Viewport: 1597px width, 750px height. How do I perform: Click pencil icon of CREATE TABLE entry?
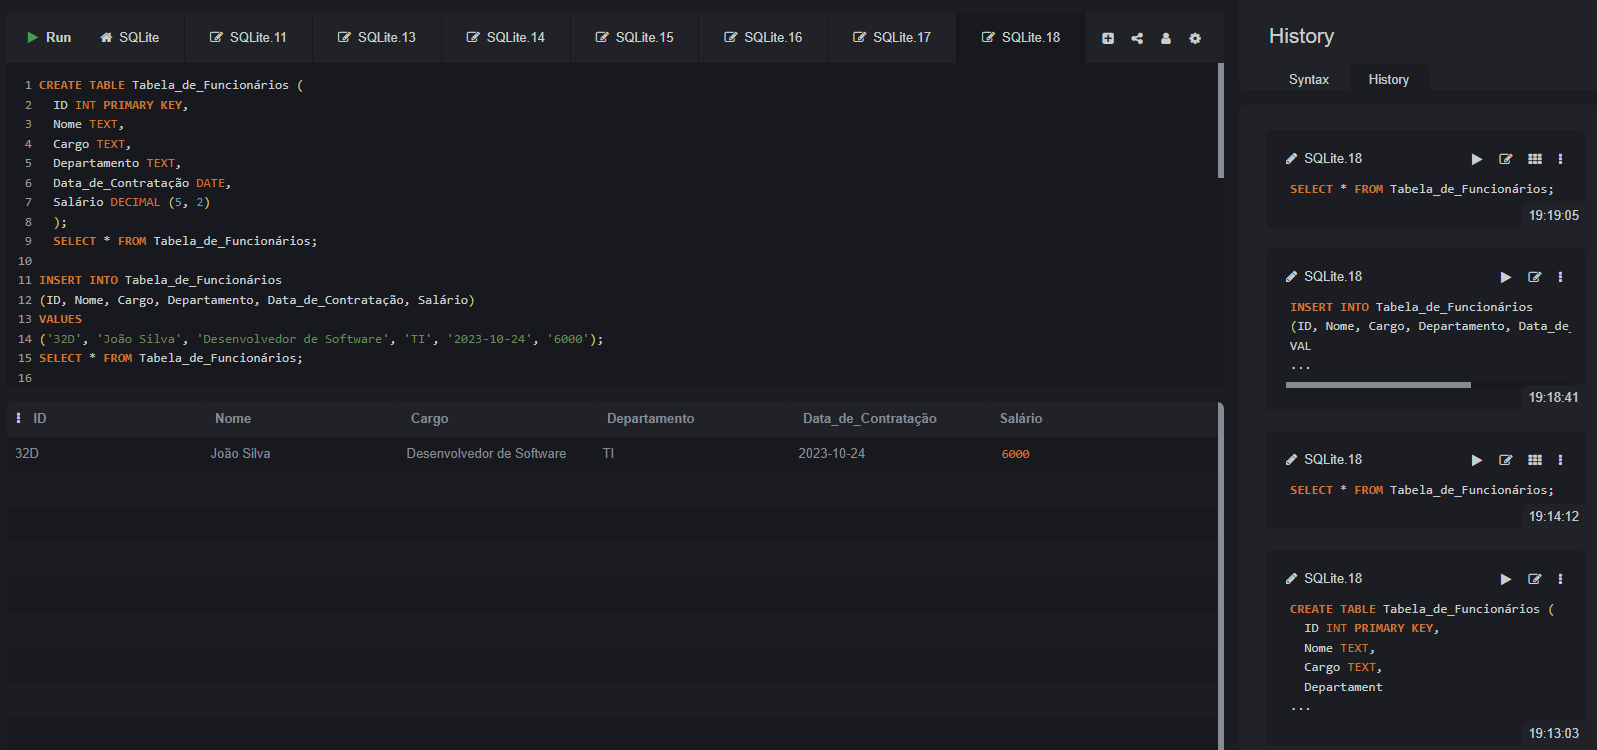[1291, 578]
